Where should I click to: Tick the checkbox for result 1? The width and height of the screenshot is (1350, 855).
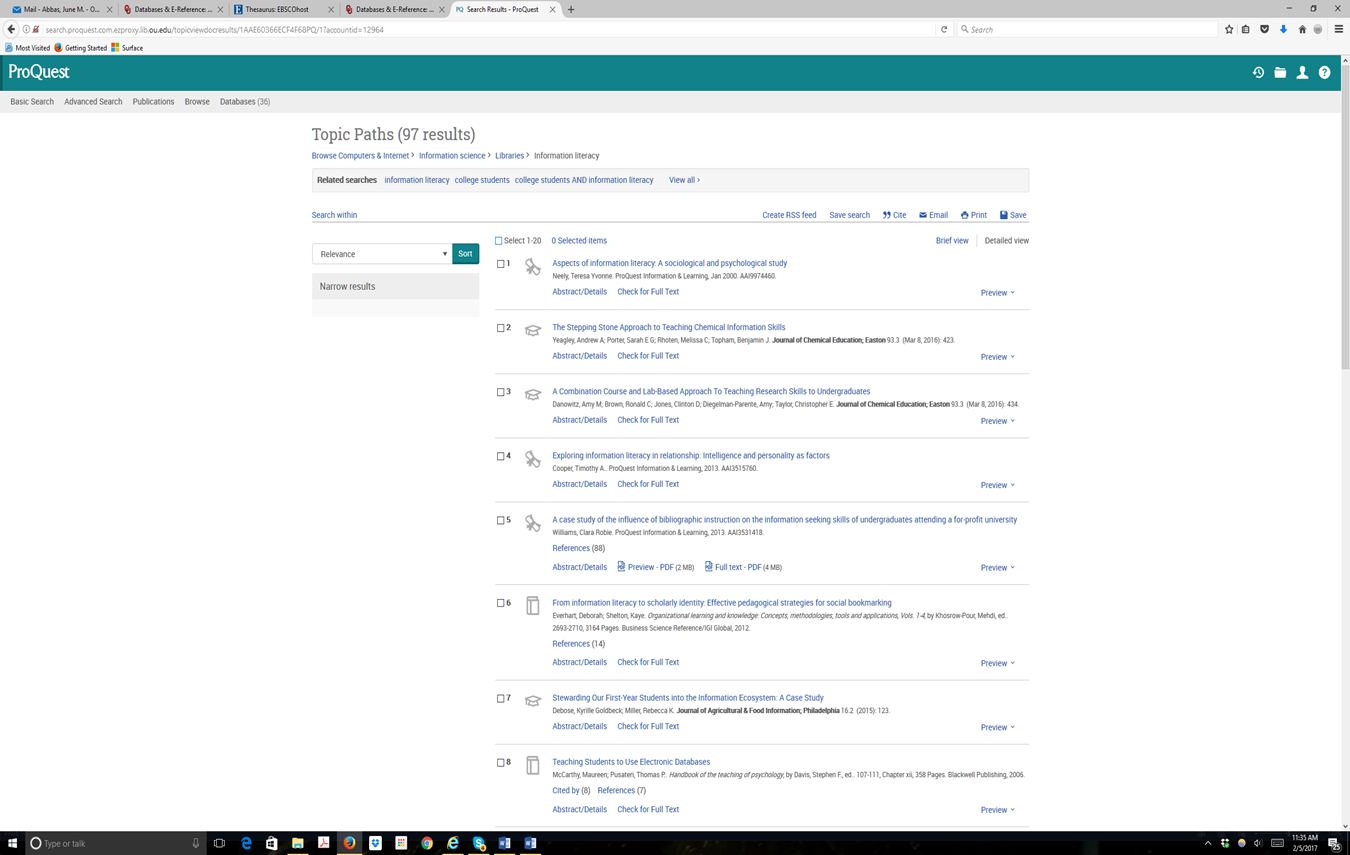point(501,264)
